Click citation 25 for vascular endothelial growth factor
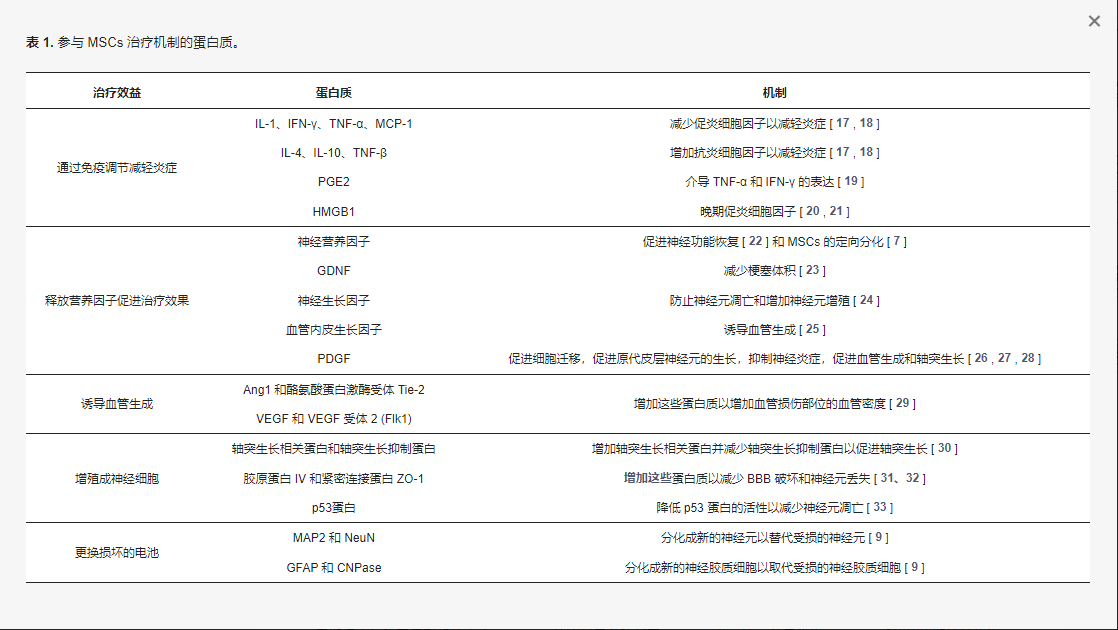This screenshot has width=1118, height=630. tap(812, 327)
